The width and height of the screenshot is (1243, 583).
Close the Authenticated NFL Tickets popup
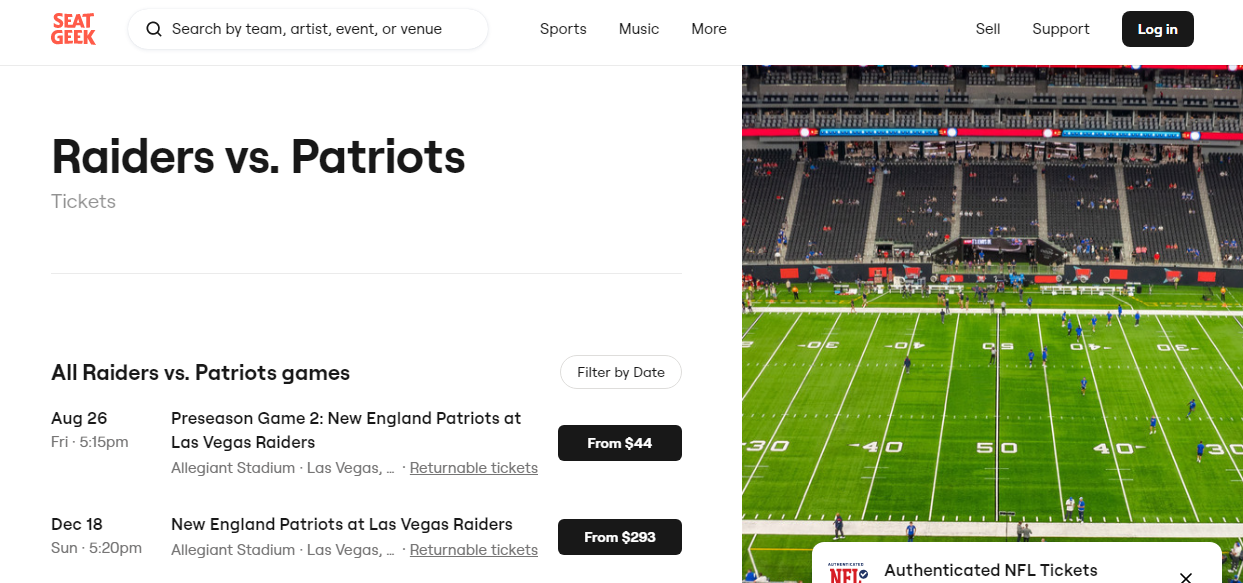click(x=1185, y=577)
